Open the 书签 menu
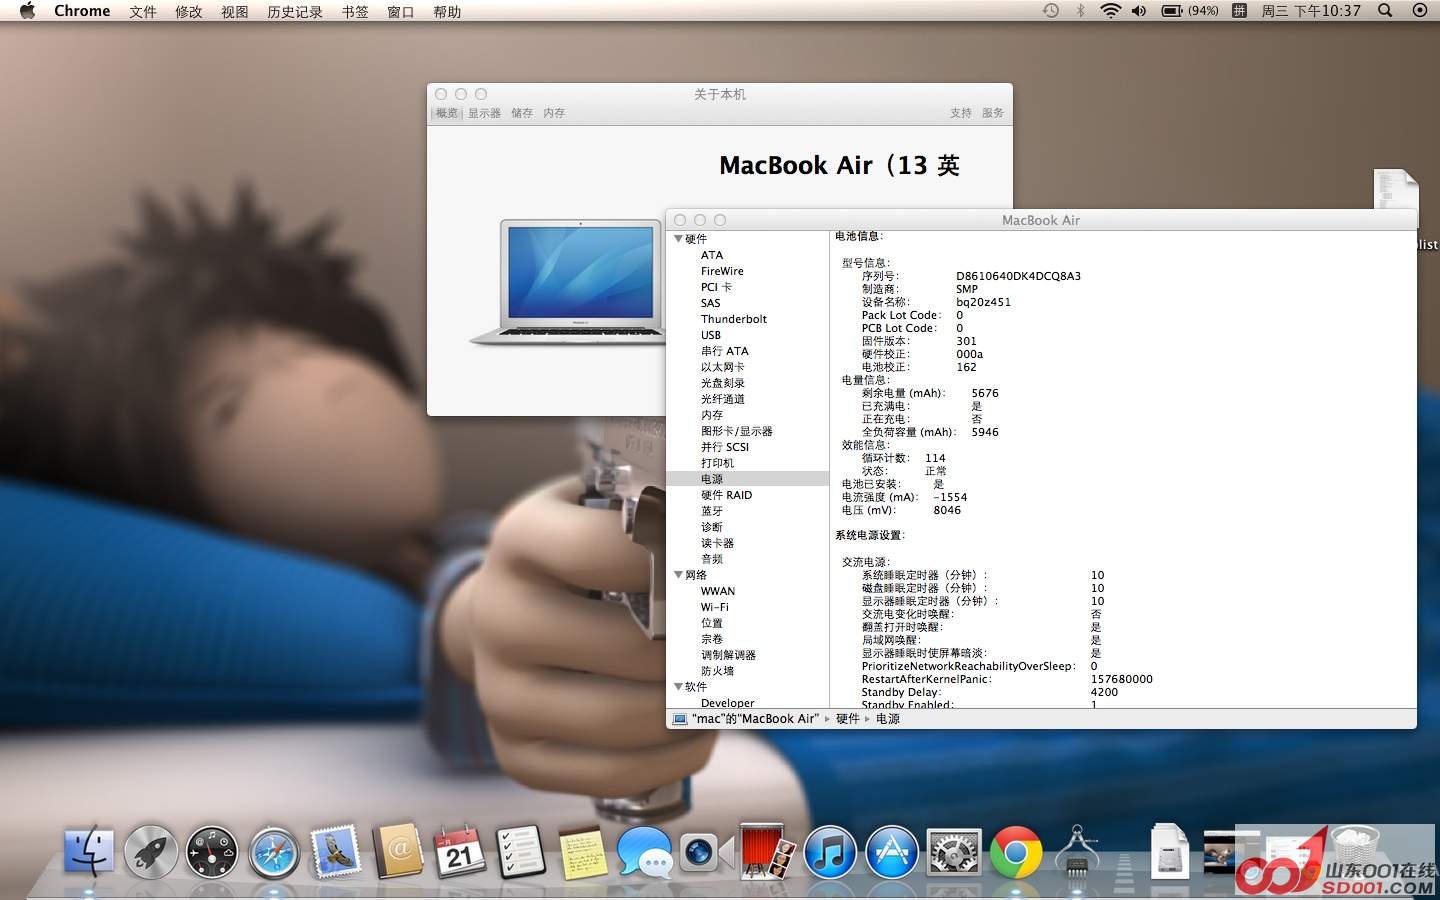Viewport: 1440px width, 900px height. [x=355, y=11]
